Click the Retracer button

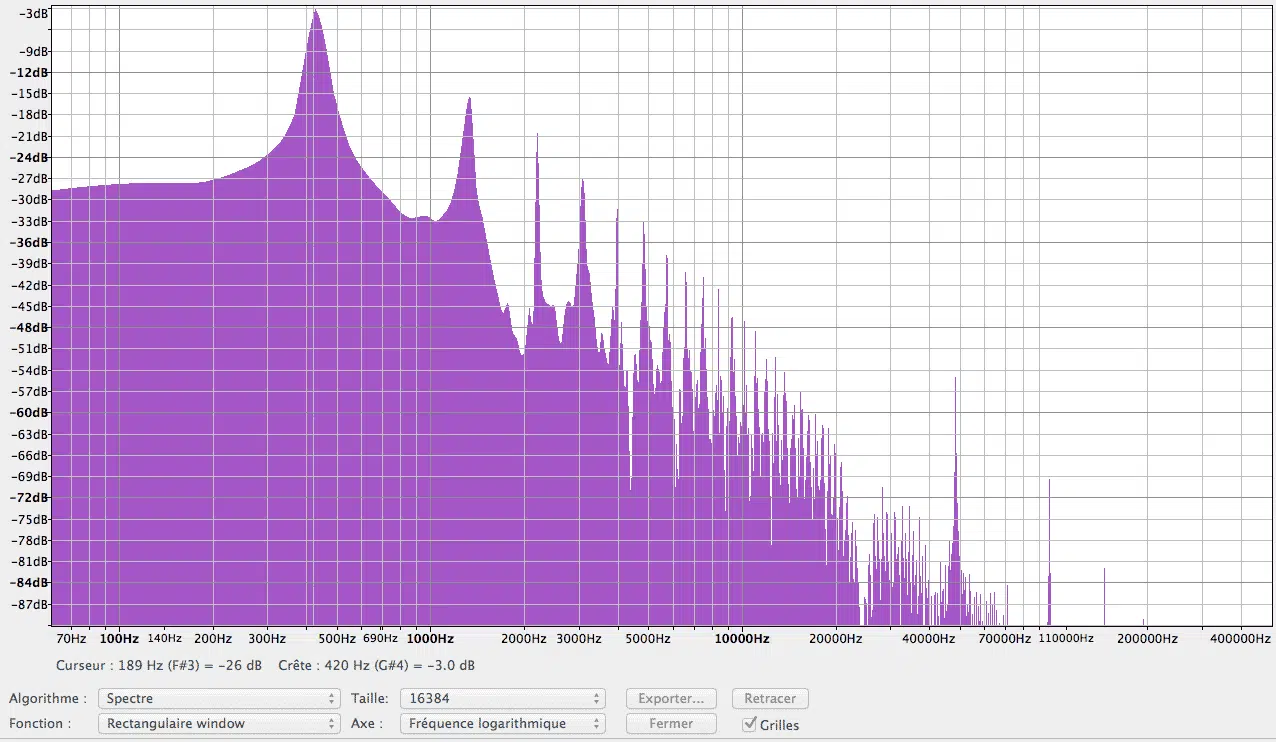(770, 698)
